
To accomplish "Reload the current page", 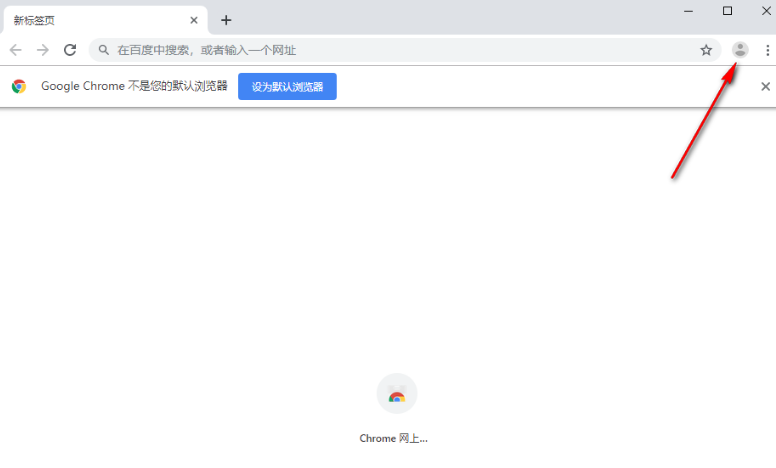I will [70, 50].
